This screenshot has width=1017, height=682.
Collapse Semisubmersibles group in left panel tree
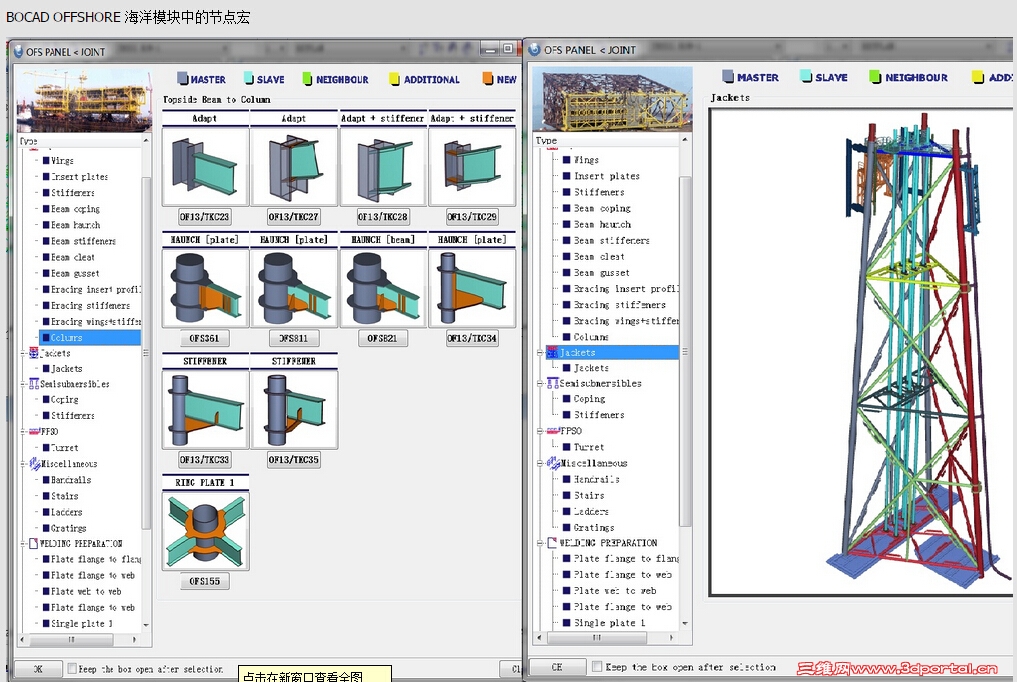23,384
